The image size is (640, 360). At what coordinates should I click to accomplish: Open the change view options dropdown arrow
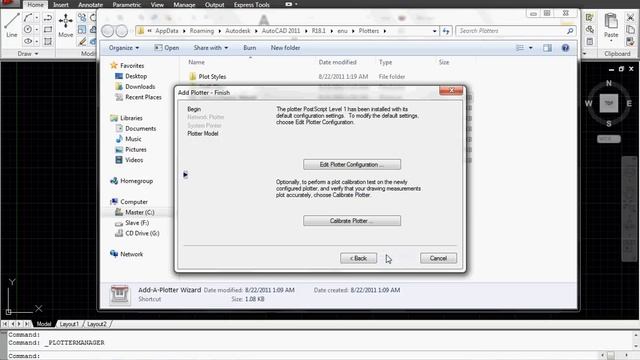(x=531, y=48)
